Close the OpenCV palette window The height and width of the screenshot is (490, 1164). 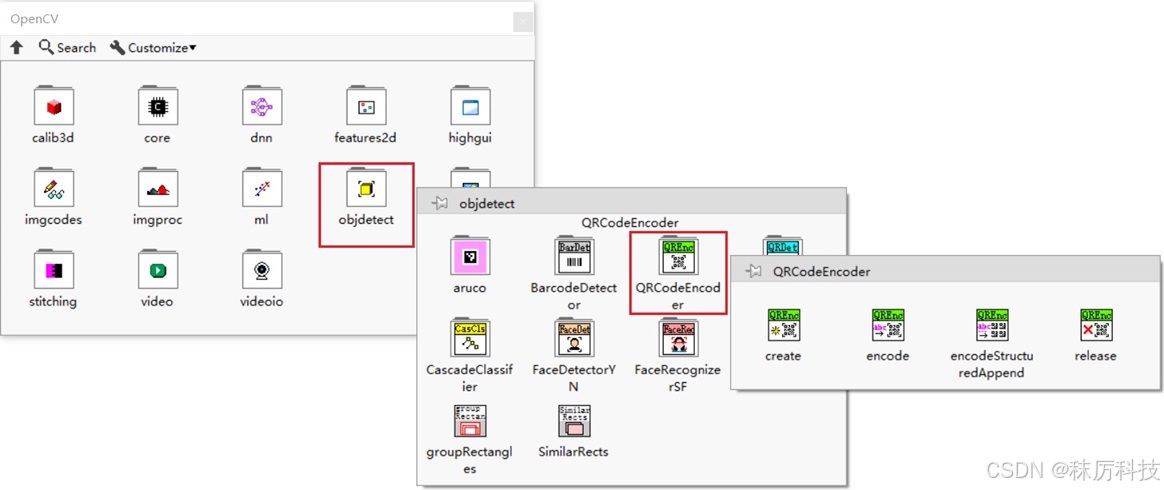(523, 22)
